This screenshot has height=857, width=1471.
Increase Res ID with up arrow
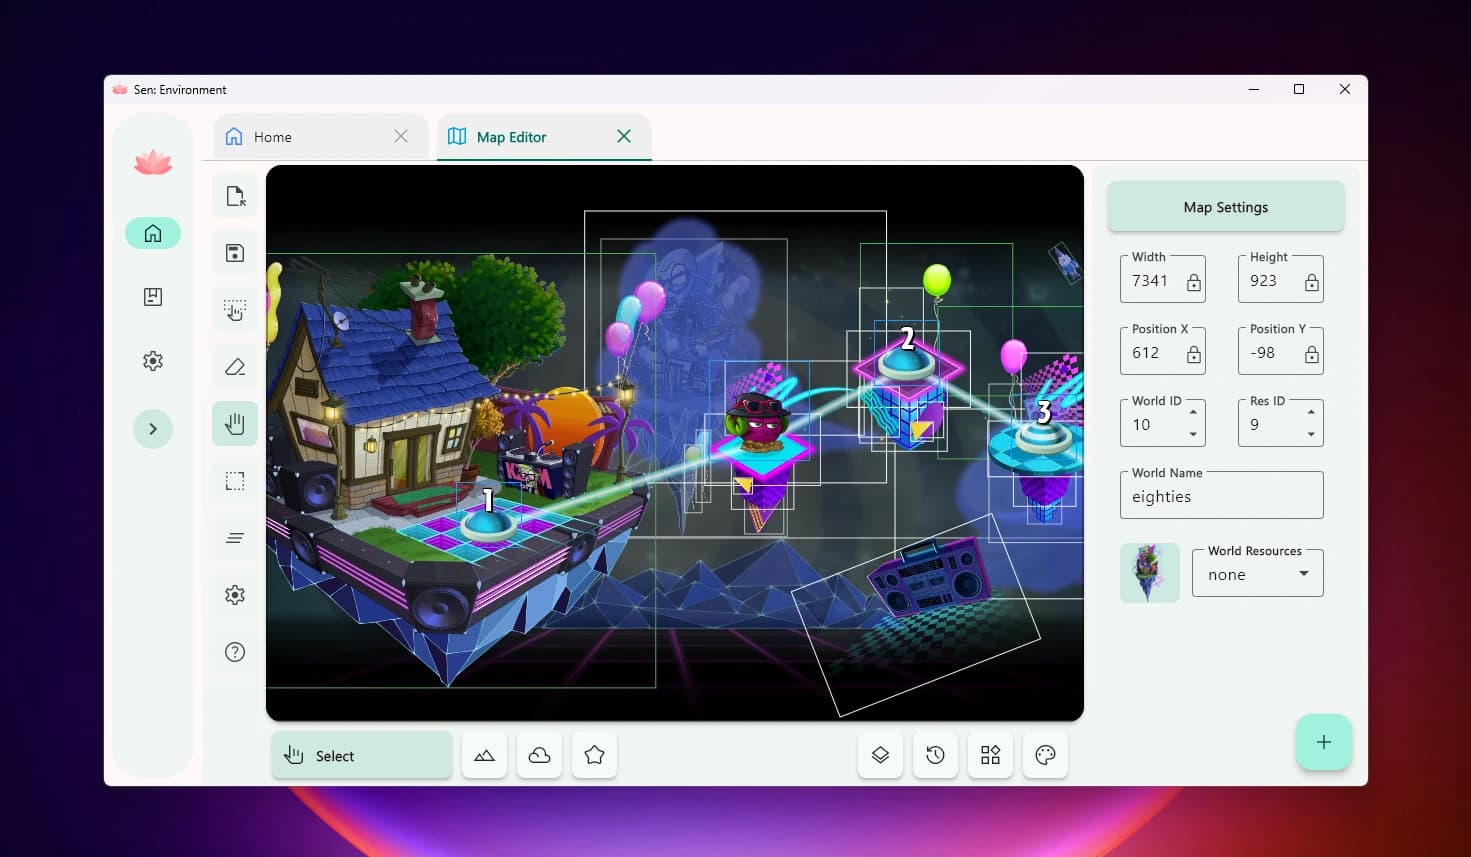pyautogui.click(x=1311, y=412)
